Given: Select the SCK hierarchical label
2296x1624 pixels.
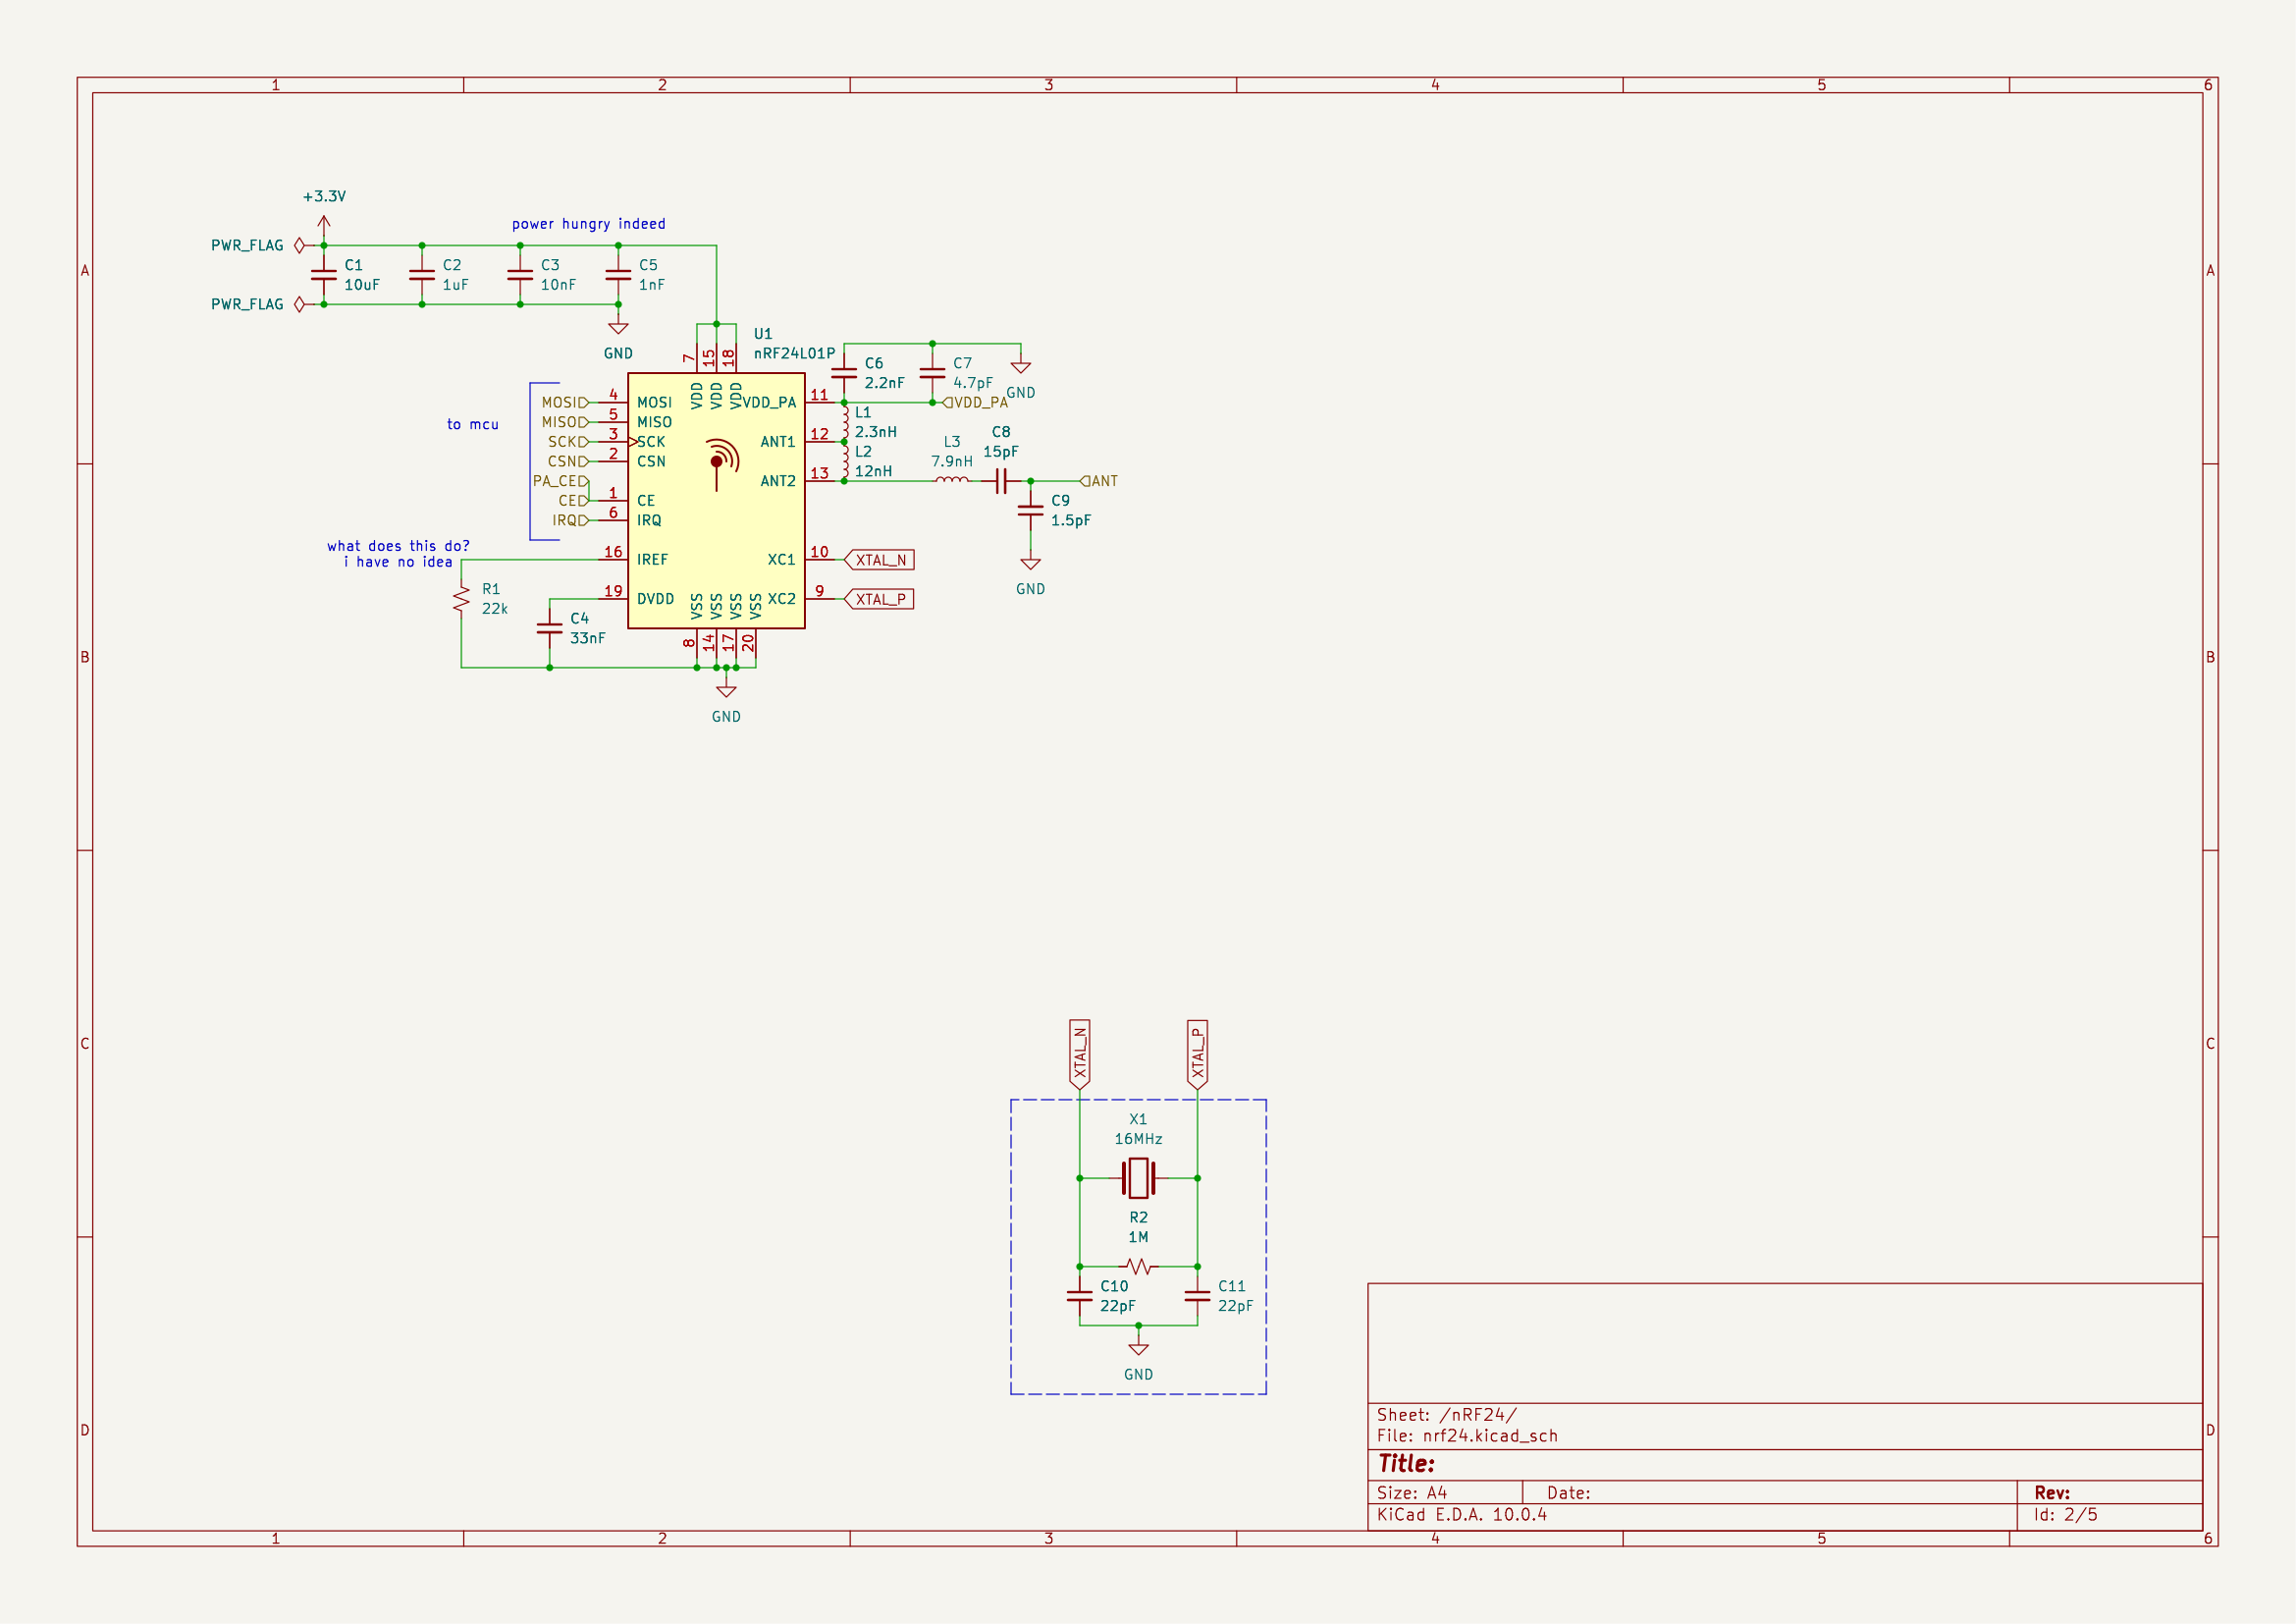Looking at the screenshot, I should pos(568,442).
